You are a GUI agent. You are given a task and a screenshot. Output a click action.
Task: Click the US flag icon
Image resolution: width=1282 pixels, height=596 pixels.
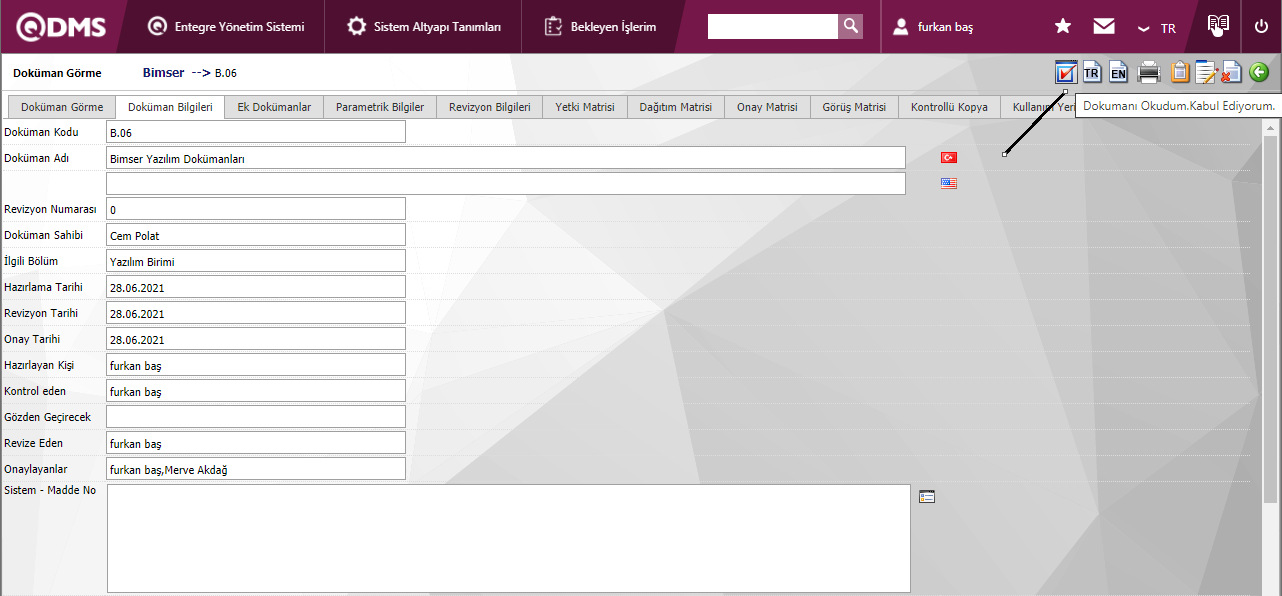(x=949, y=184)
